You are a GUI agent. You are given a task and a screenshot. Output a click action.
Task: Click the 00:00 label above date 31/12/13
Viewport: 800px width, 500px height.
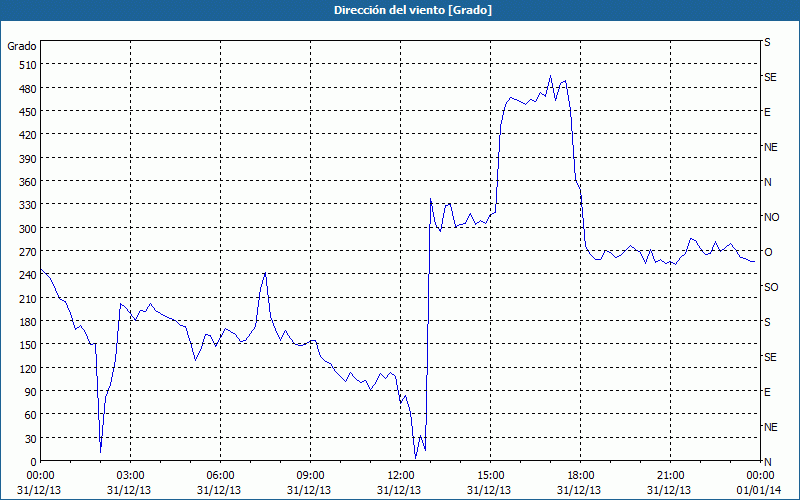40,476
